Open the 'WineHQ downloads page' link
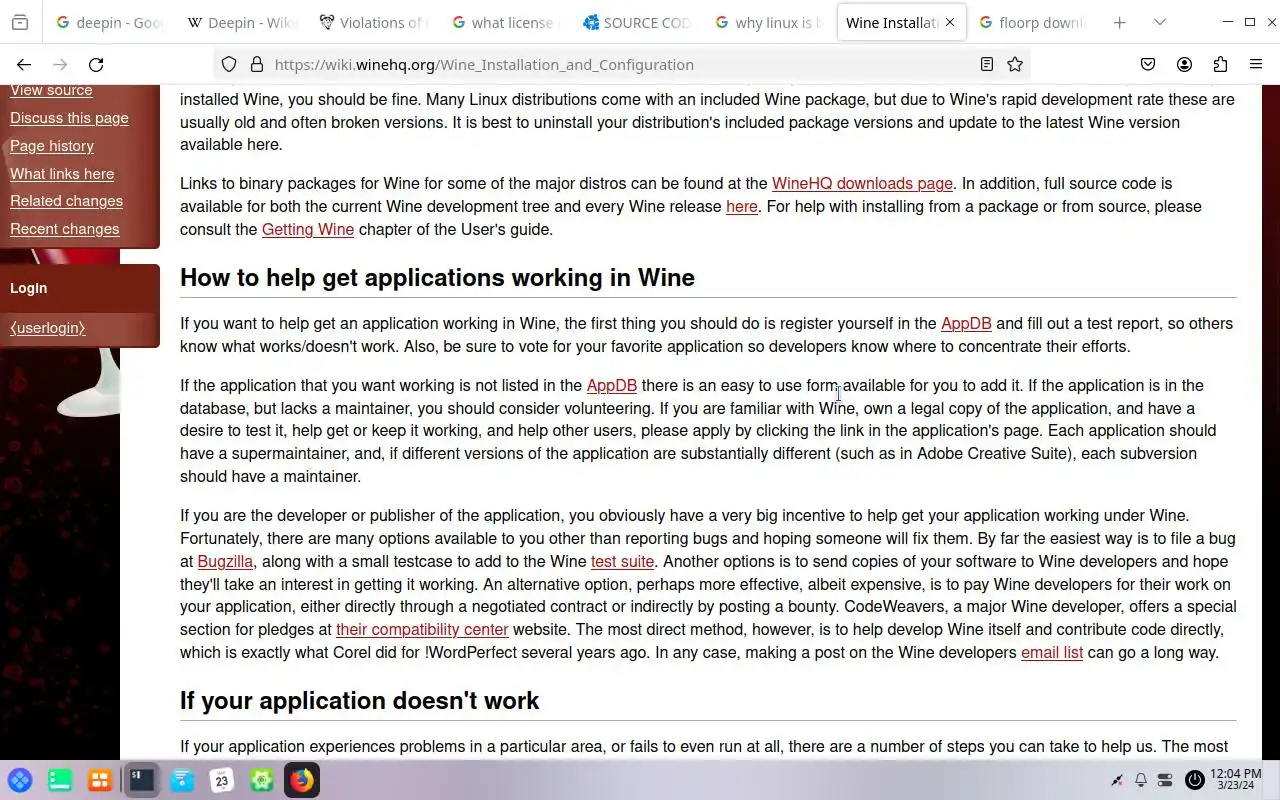 (862, 184)
